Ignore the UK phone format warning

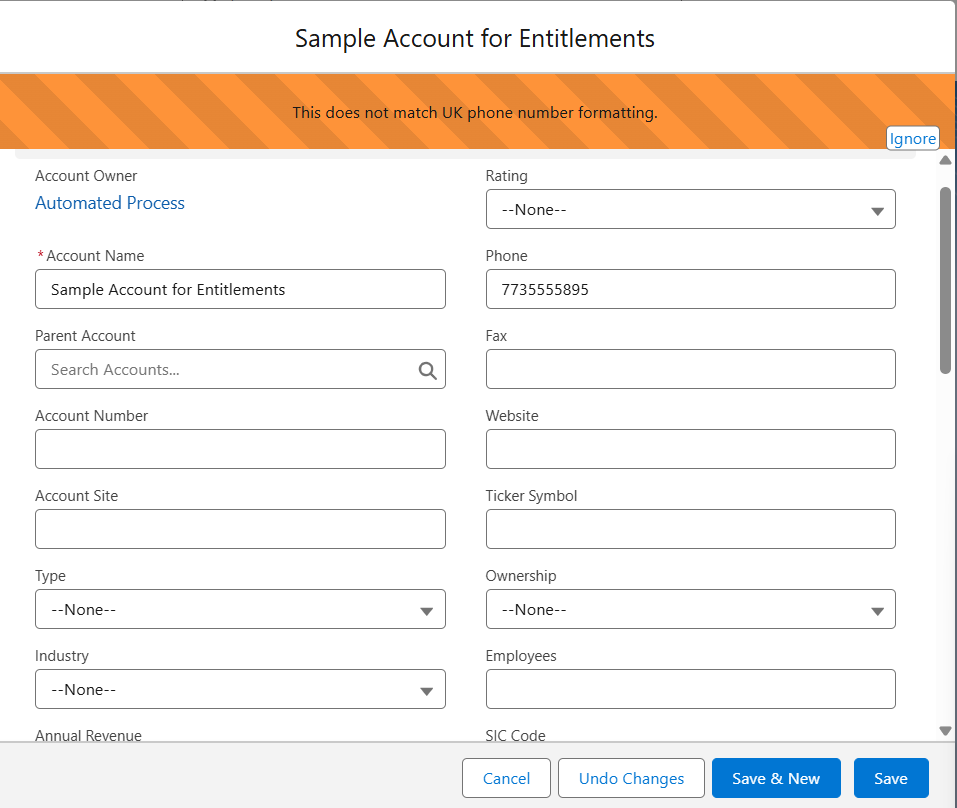912,139
